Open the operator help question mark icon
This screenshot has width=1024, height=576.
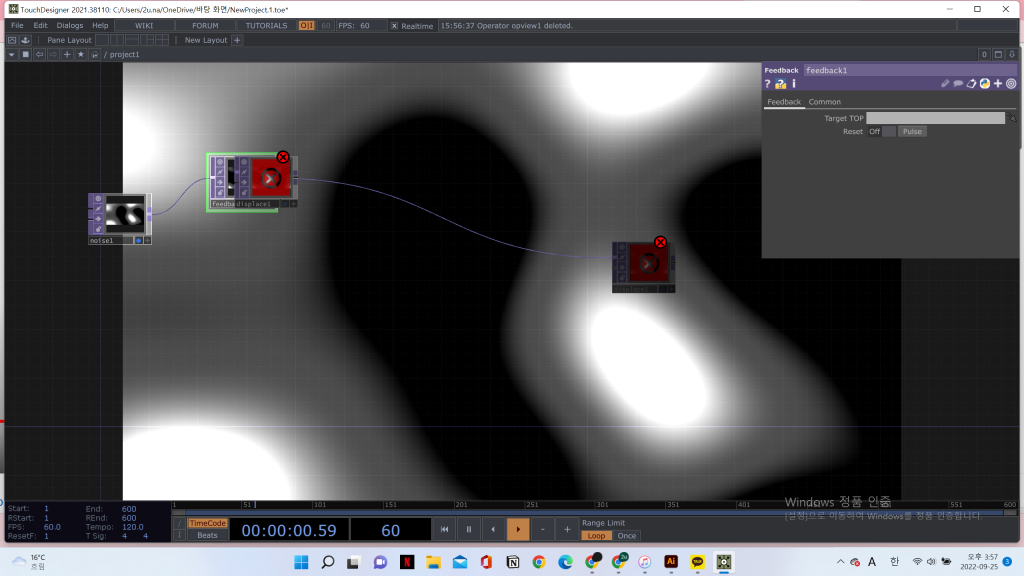(x=768, y=84)
